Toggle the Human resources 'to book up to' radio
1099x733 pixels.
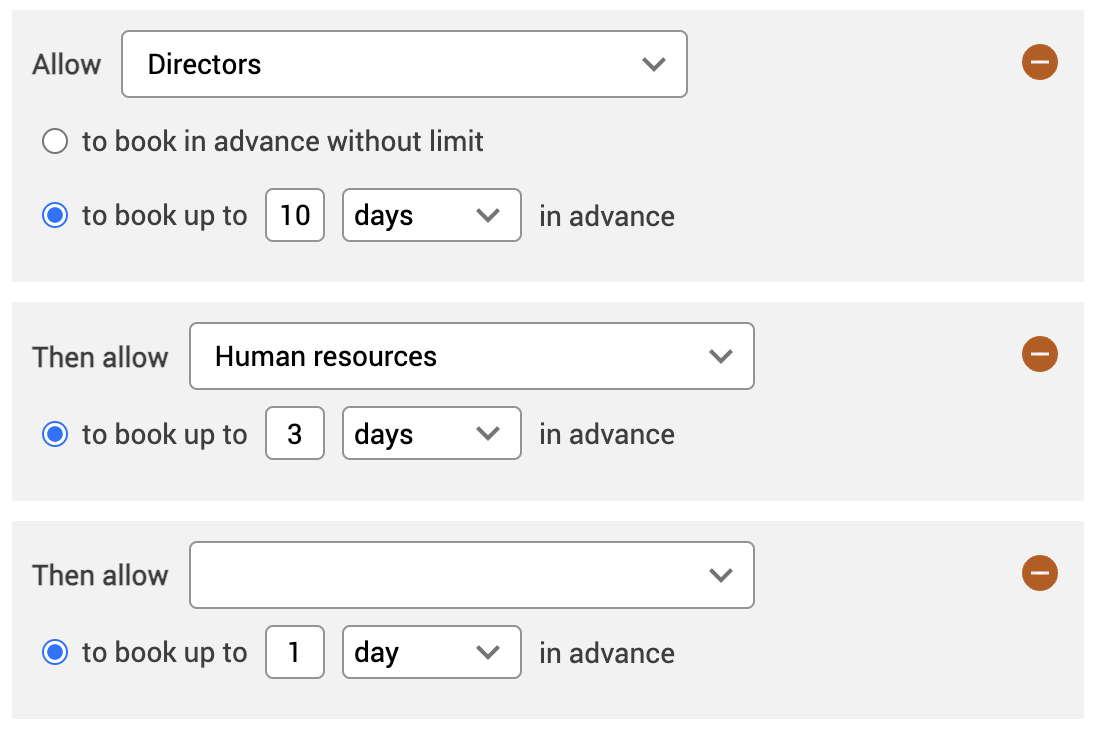pyautogui.click(x=55, y=434)
